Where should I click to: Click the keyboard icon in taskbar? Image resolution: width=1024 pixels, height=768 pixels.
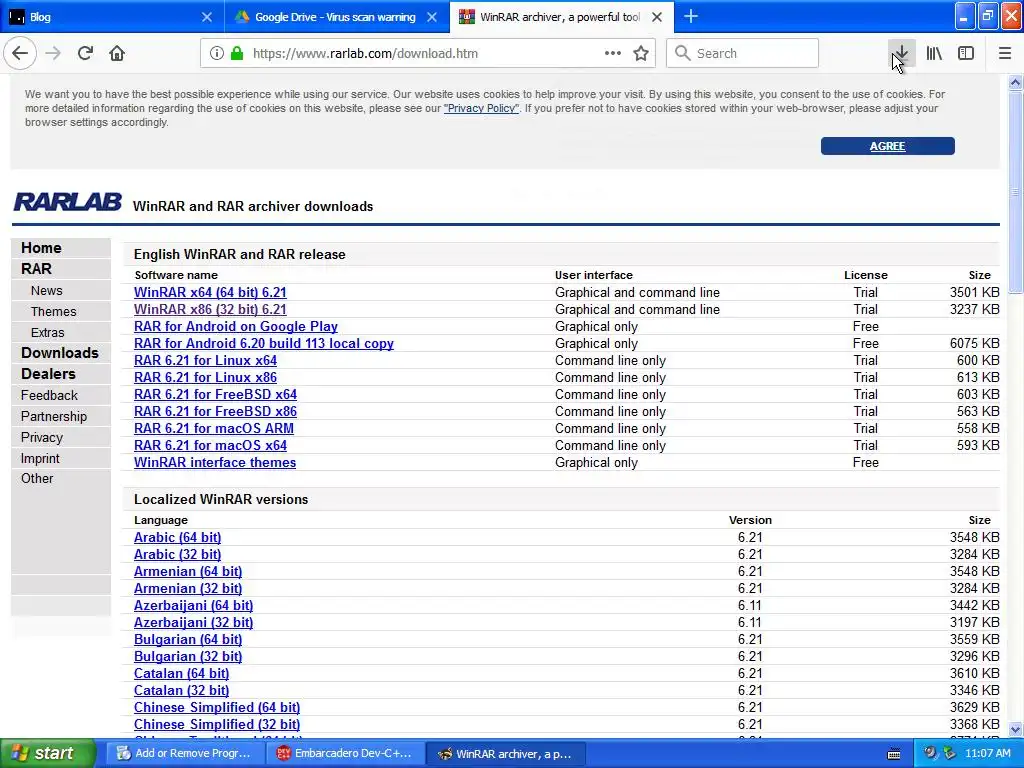894,754
